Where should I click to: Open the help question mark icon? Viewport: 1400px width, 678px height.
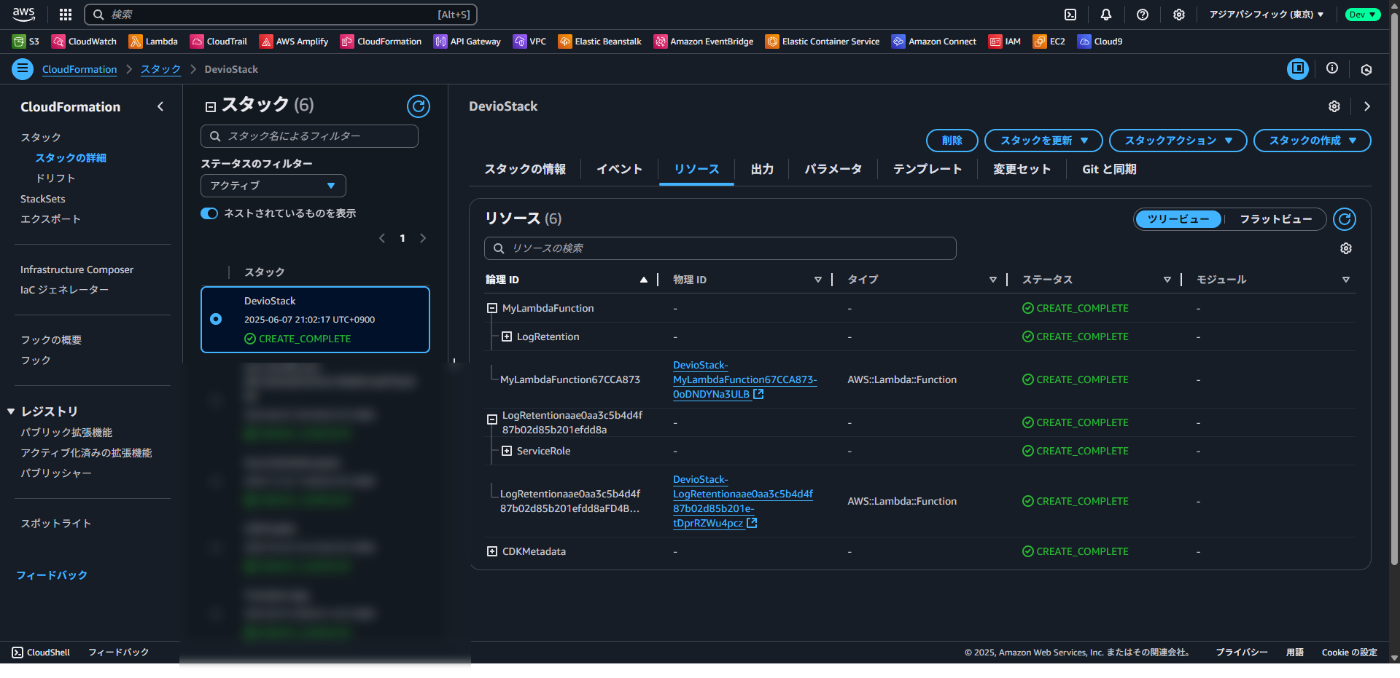click(1143, 14)
